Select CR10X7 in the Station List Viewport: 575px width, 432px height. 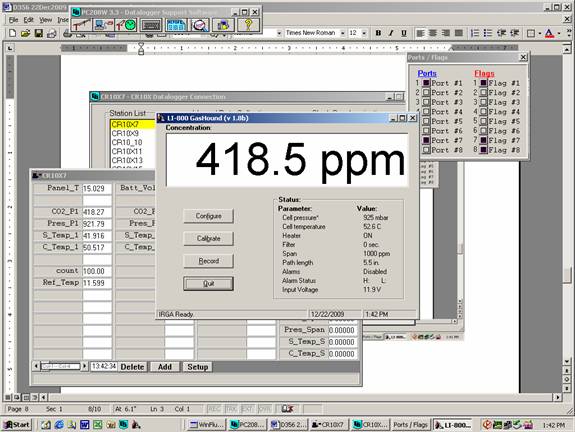point(132,124)
